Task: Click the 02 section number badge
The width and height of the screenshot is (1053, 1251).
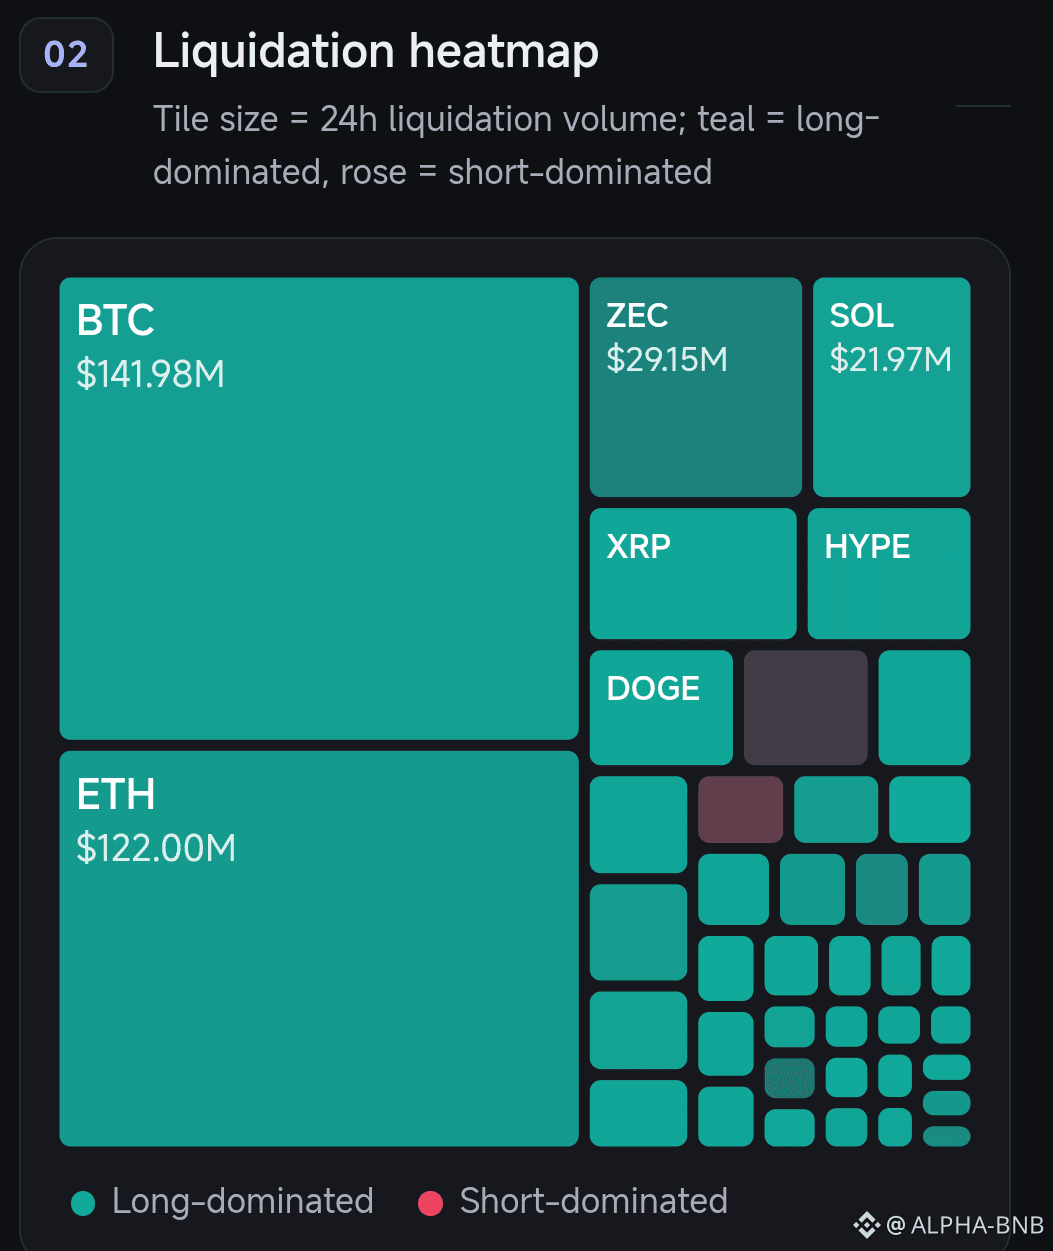Action: (x=67, y=54)
